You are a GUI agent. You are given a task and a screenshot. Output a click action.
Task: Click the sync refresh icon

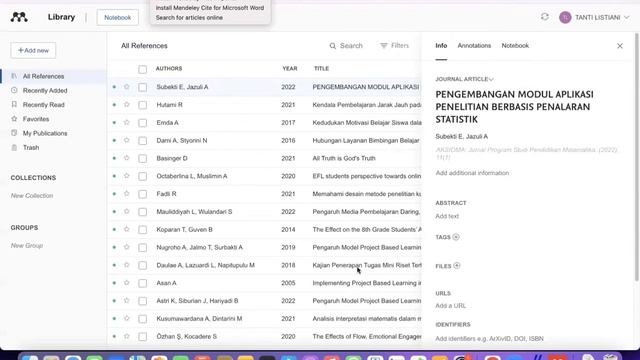click(544, 17)
